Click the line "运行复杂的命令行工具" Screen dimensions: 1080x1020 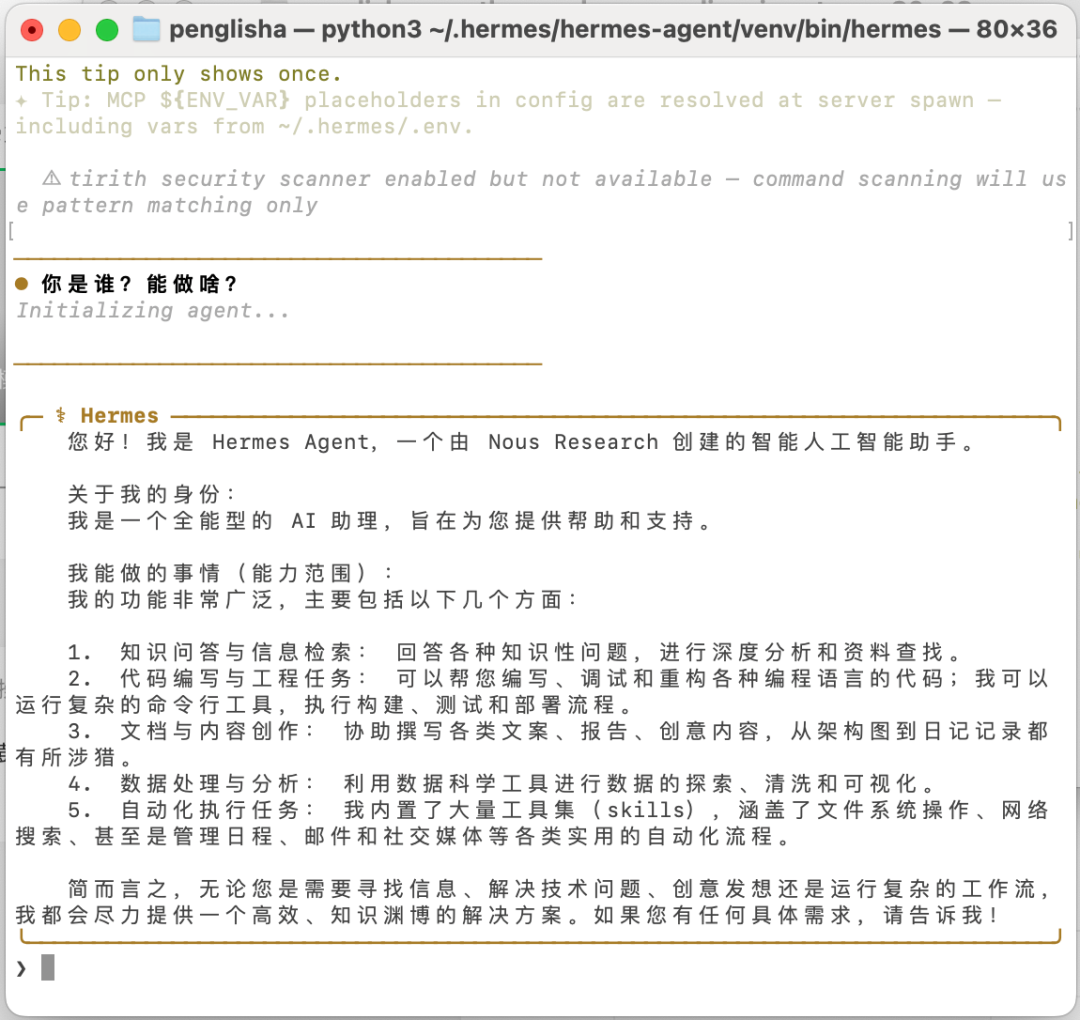click(324, 705)
